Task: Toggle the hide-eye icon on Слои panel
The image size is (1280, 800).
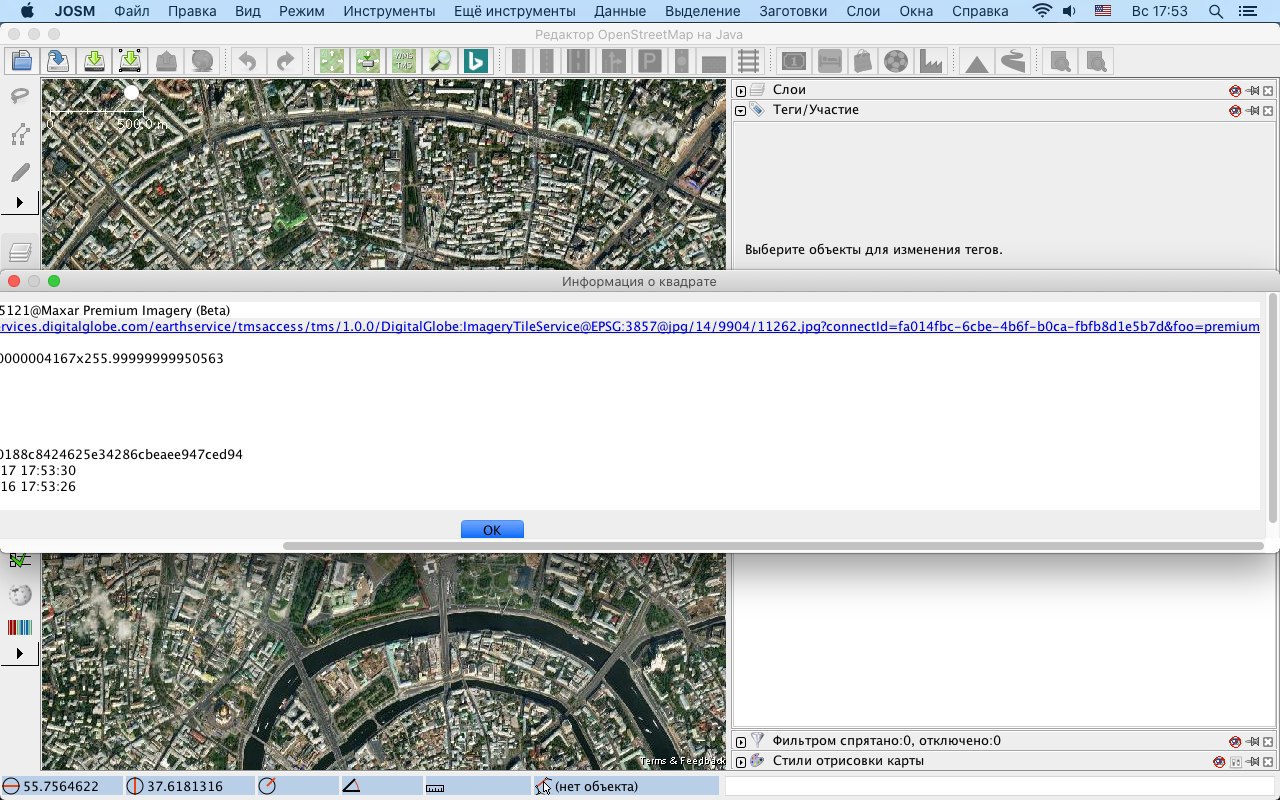Action: (1235, 90)
